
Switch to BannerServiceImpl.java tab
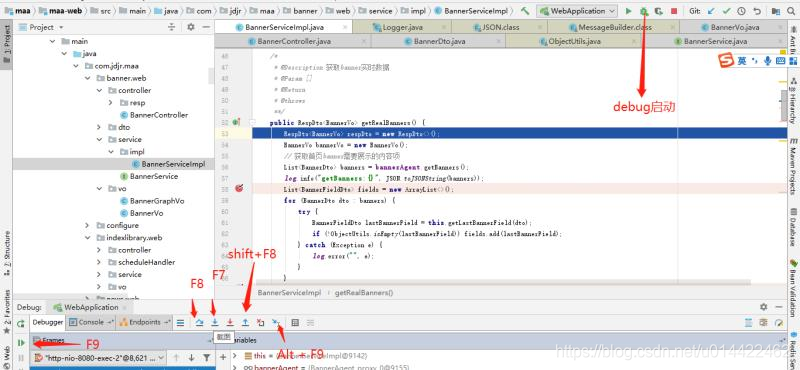tap(284, 27)
